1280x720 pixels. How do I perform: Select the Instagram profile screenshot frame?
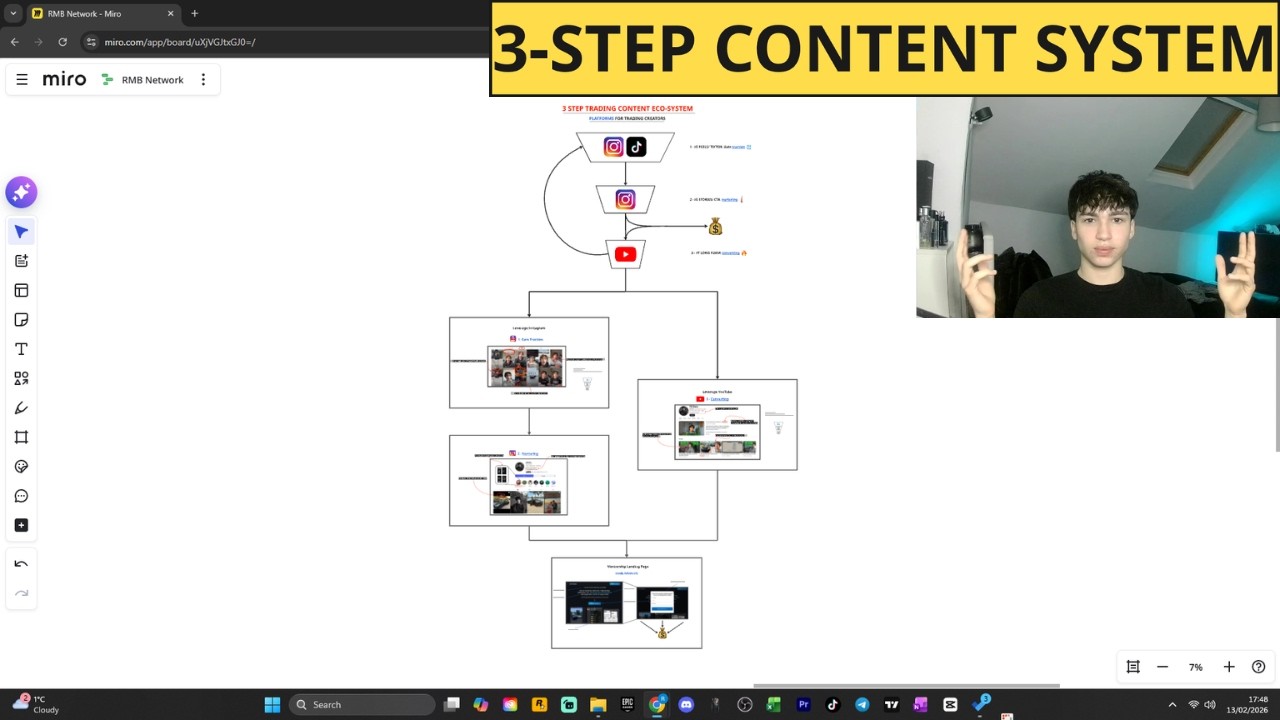[529, 480]
